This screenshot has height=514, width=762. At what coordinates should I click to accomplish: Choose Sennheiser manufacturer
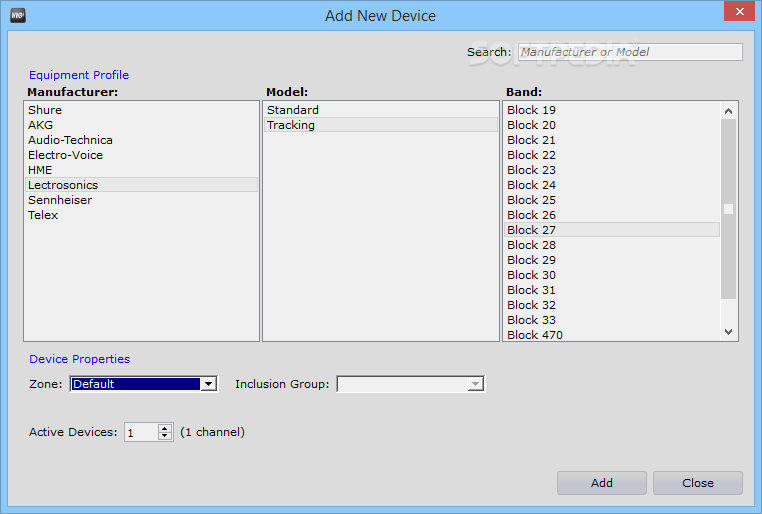point(141,200)
